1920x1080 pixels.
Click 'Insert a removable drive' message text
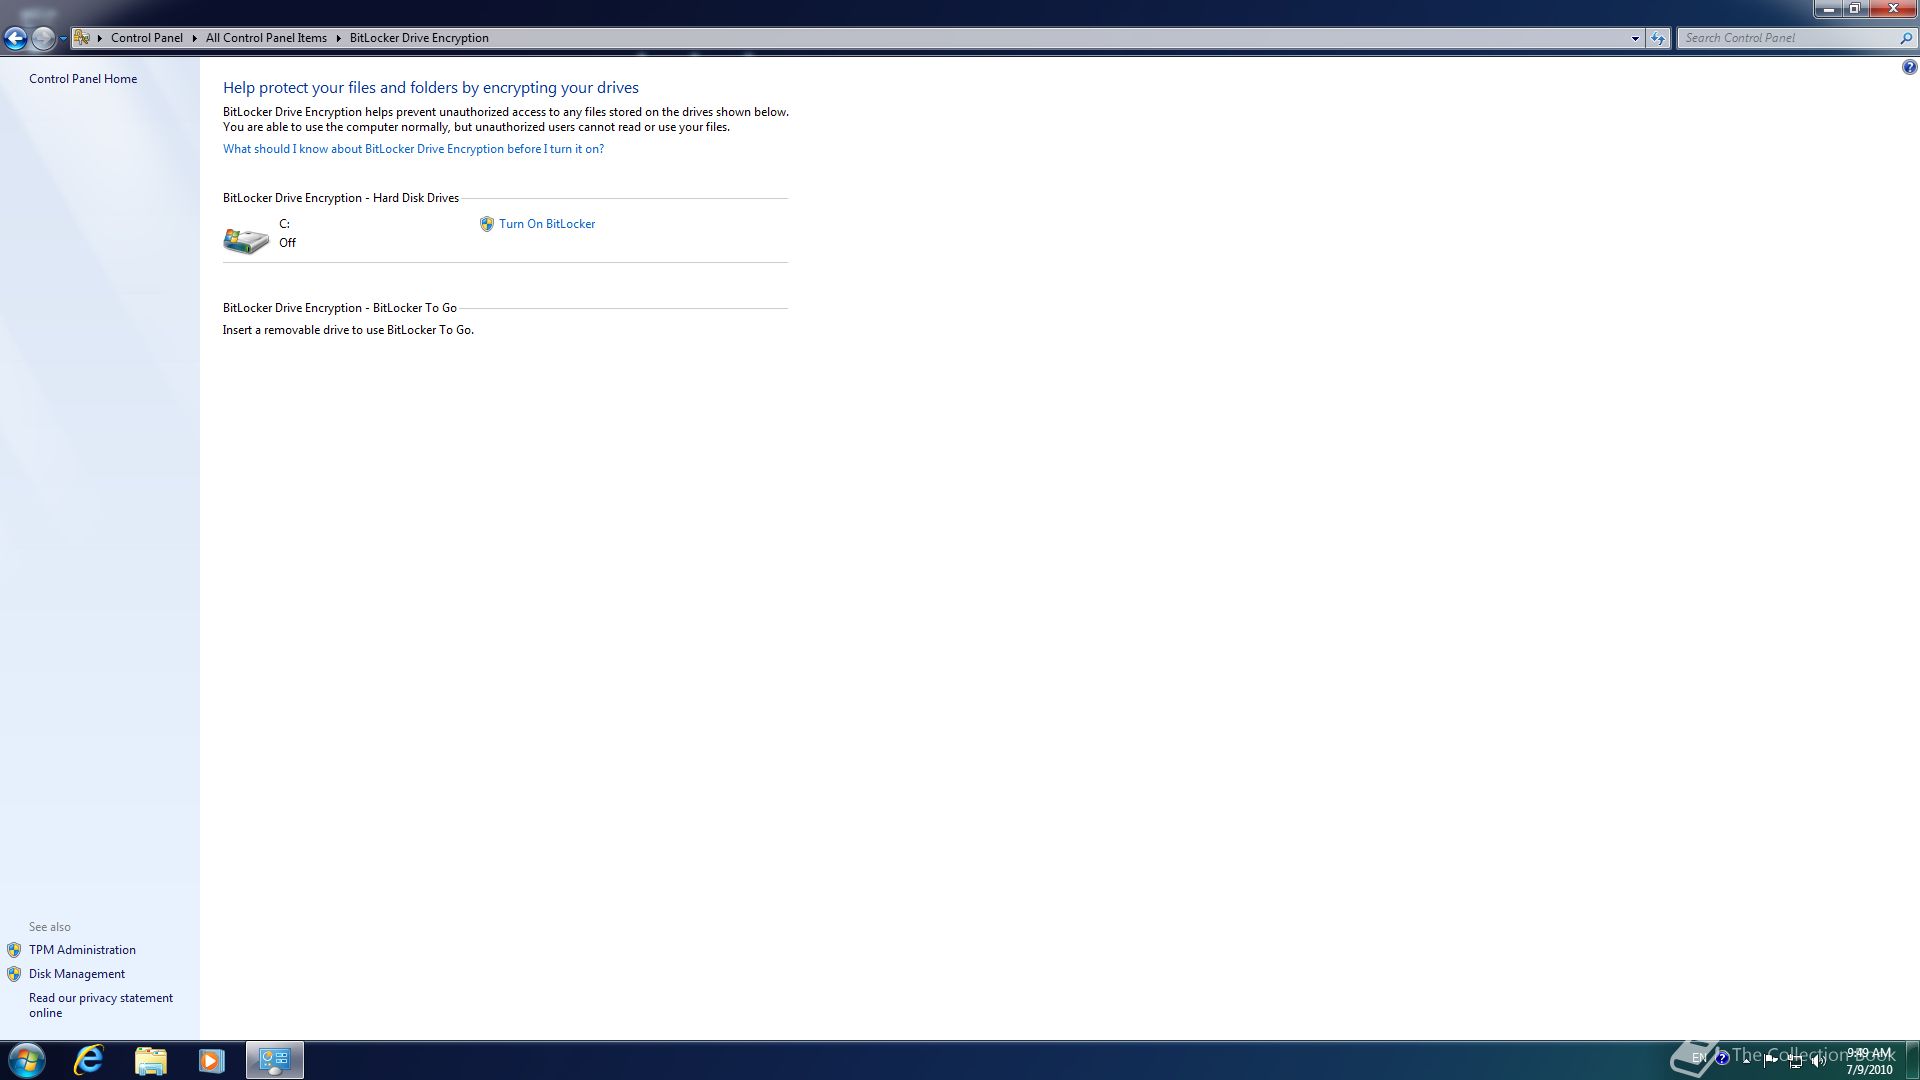coord(348,330)
